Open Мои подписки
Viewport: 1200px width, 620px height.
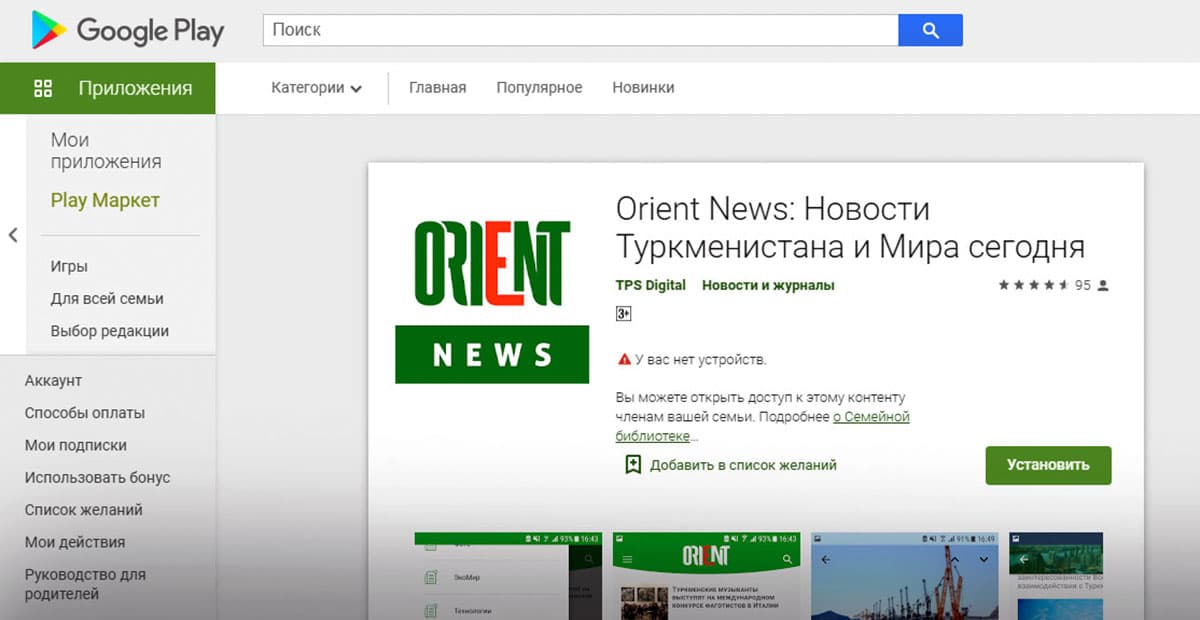[x=76, y=445]
